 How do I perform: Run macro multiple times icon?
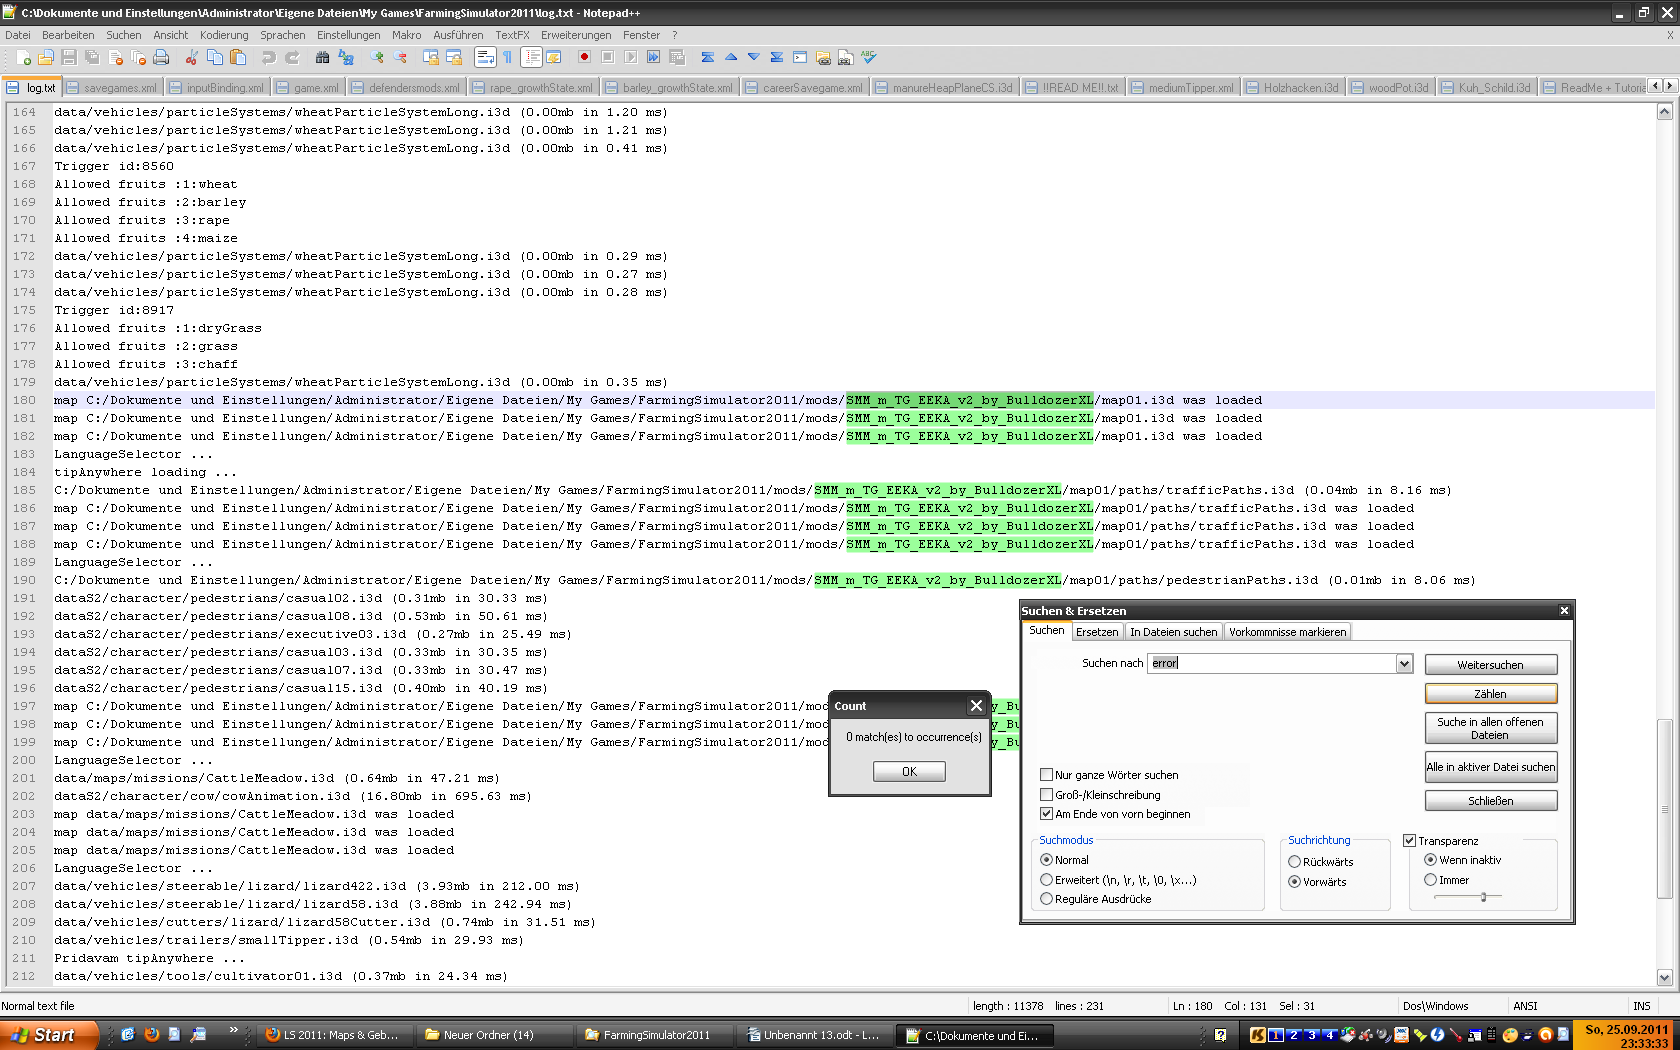(653, 58)
